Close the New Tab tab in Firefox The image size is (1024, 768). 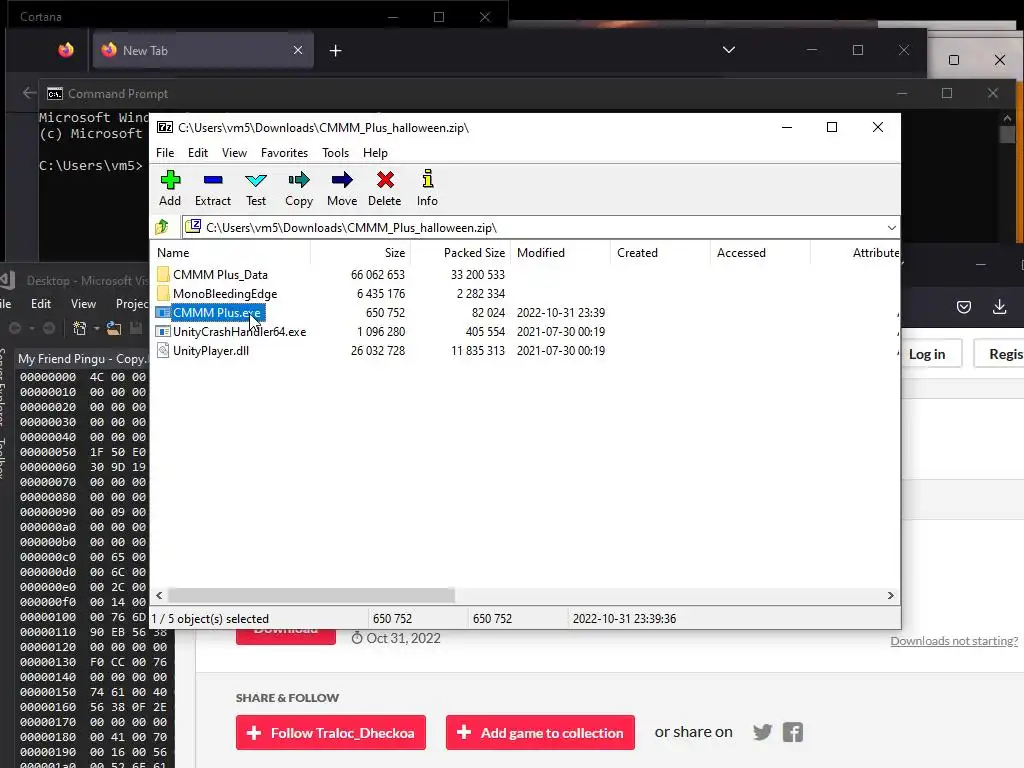[298, 50]
